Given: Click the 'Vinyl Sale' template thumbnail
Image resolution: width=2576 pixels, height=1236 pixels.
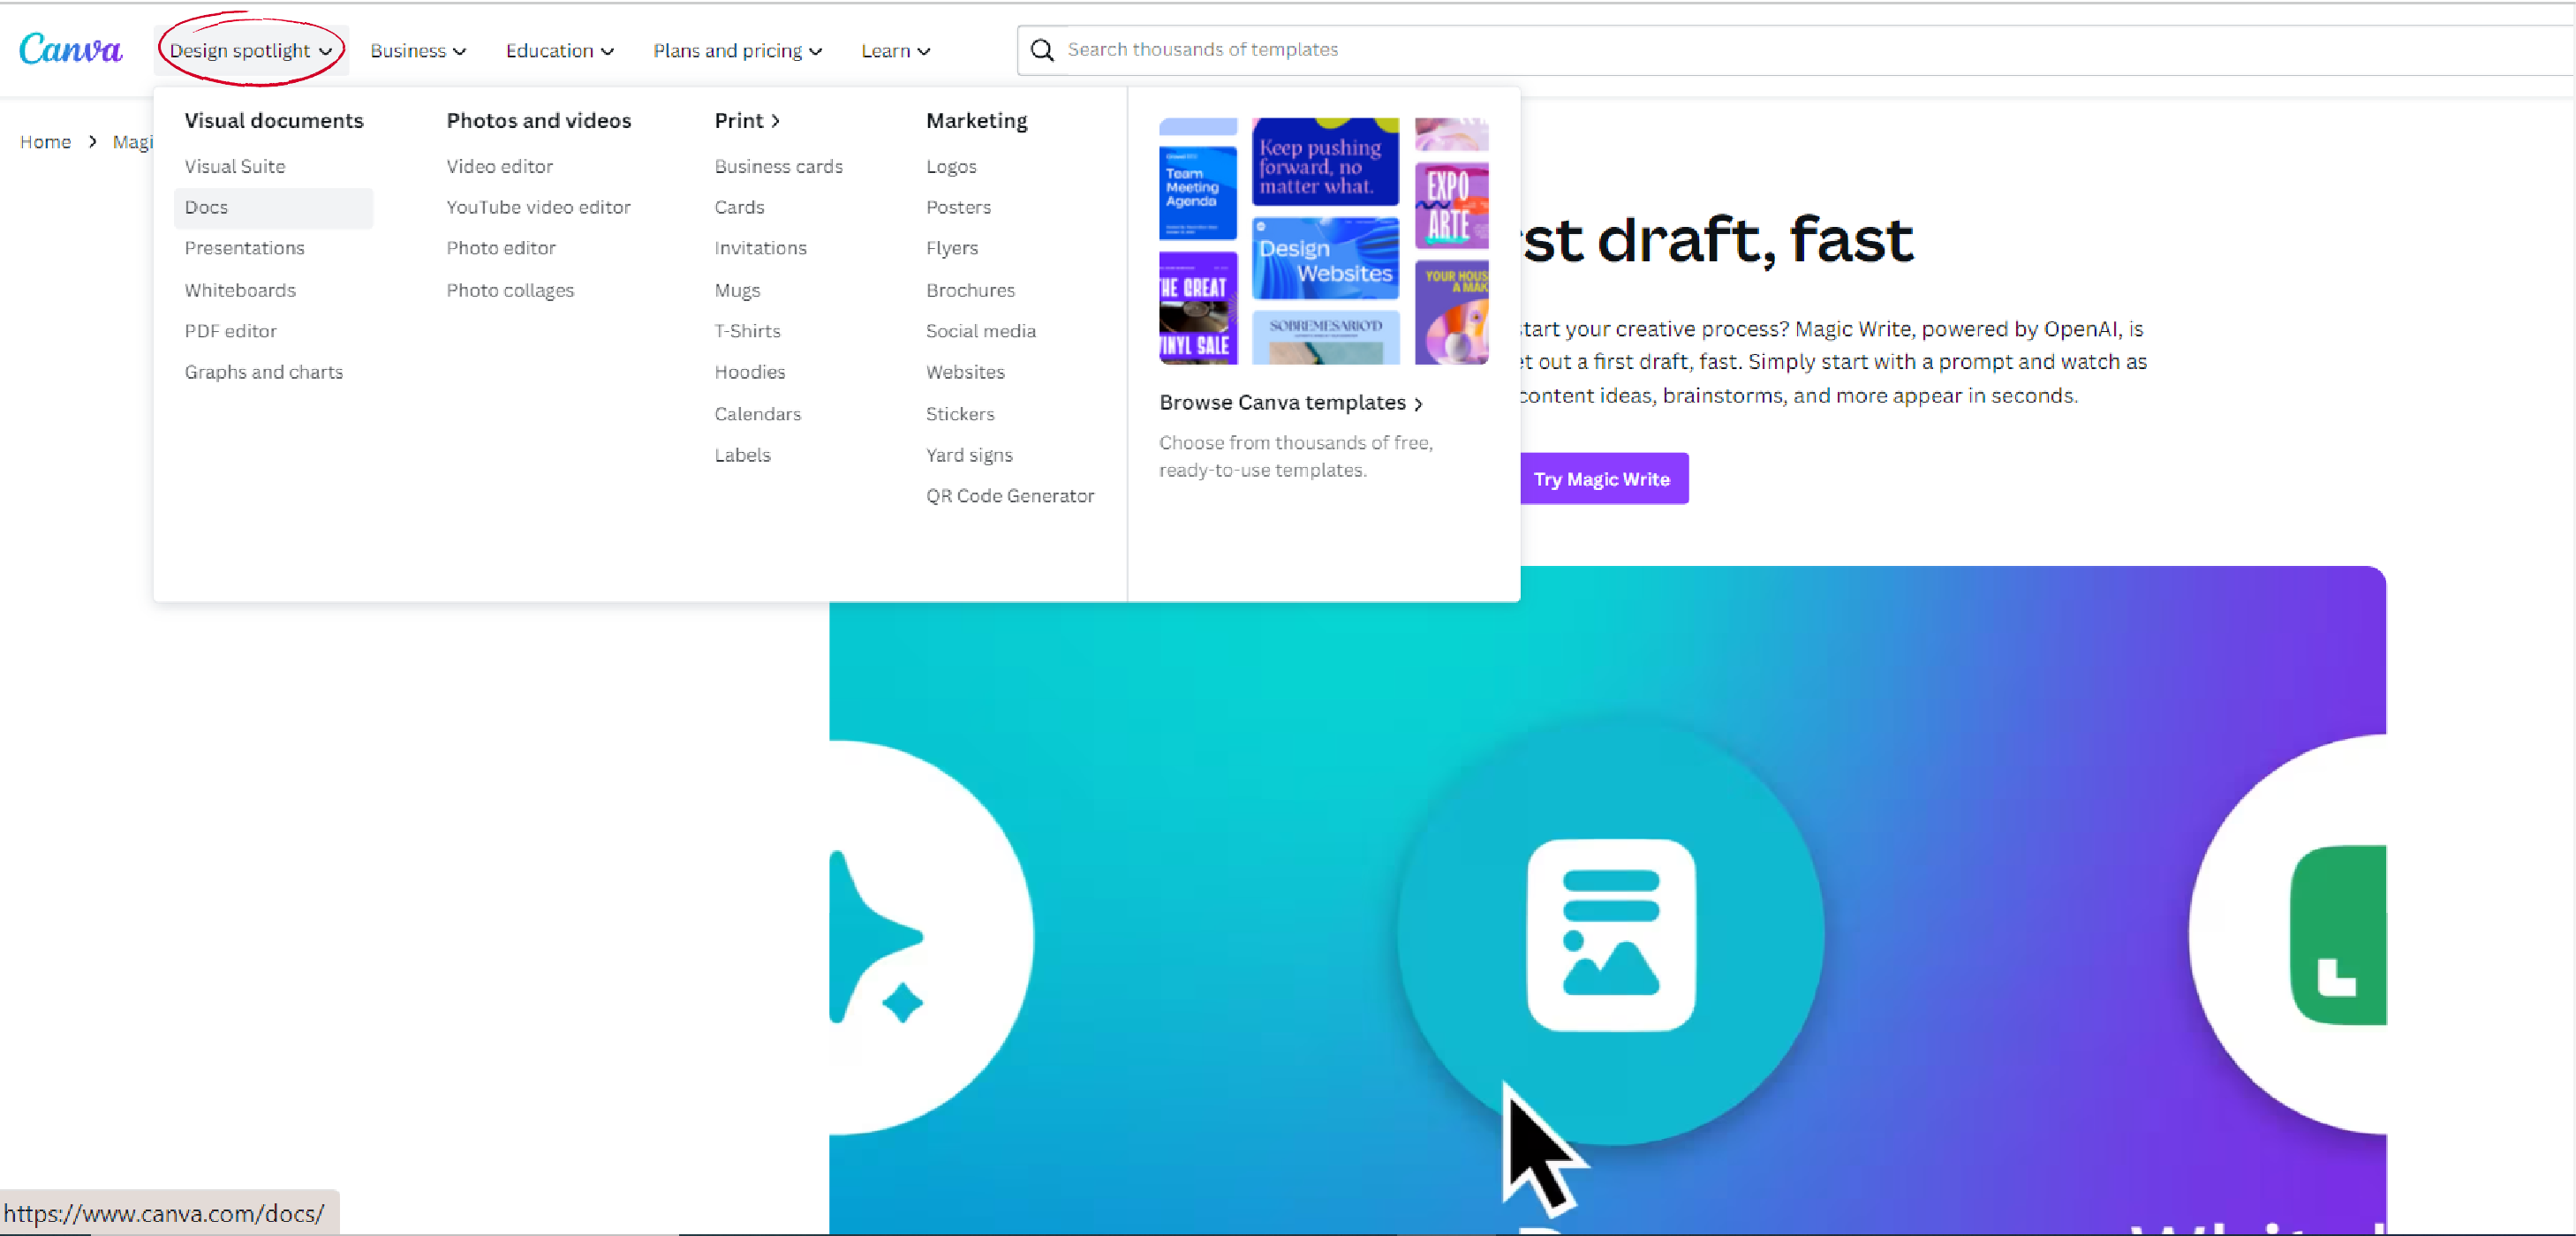Looking at the screenshot, I should click(1197, 308).
